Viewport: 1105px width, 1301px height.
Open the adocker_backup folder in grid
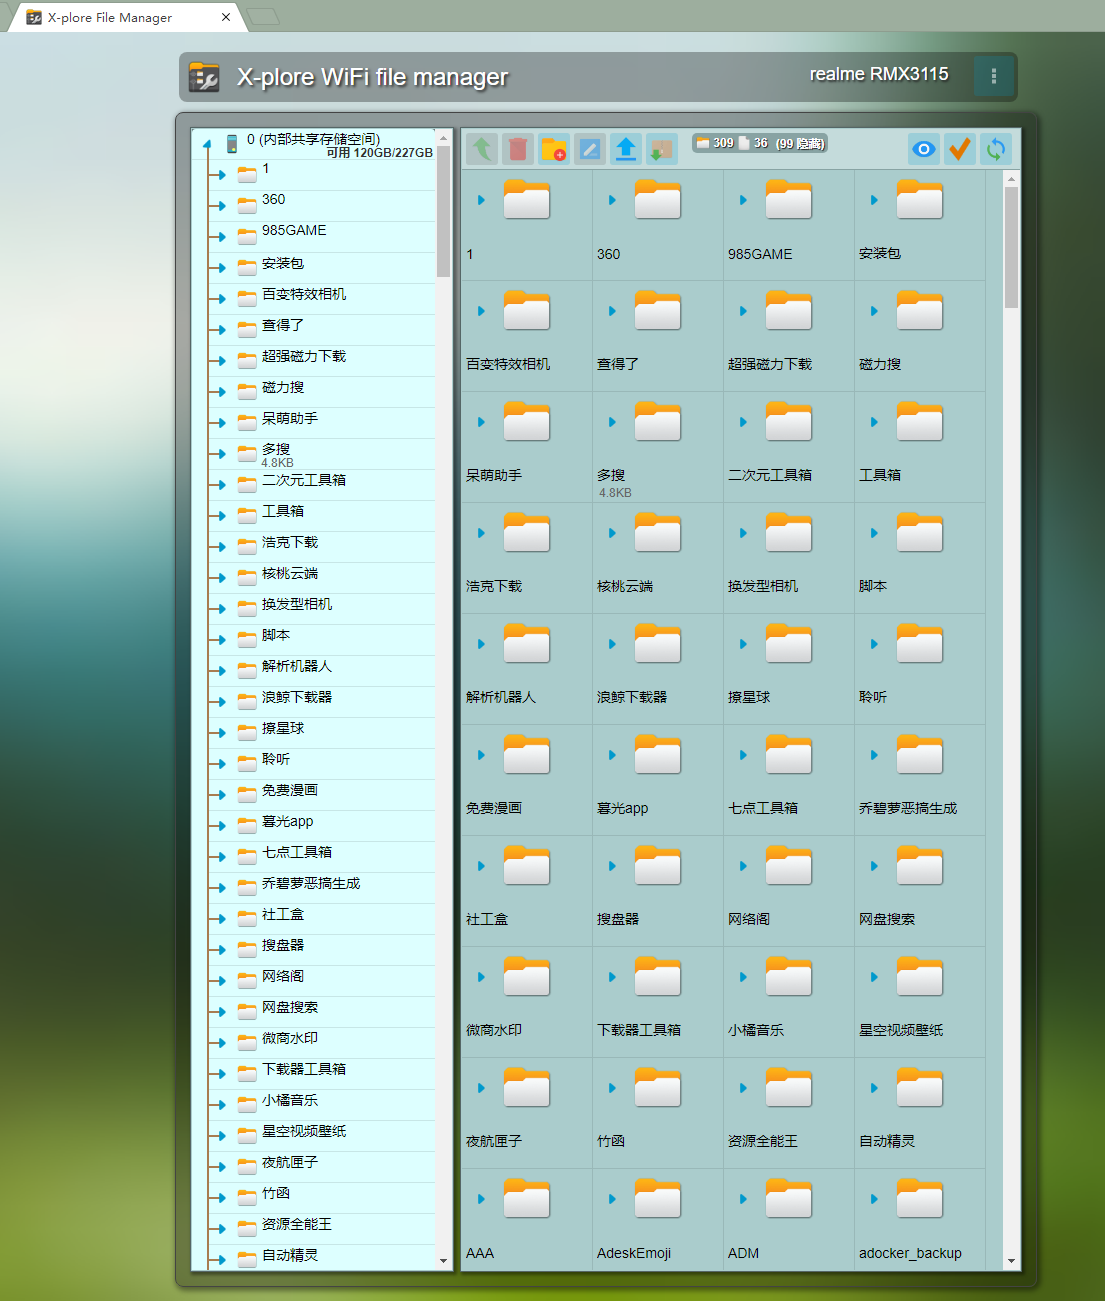(919, 1199)
